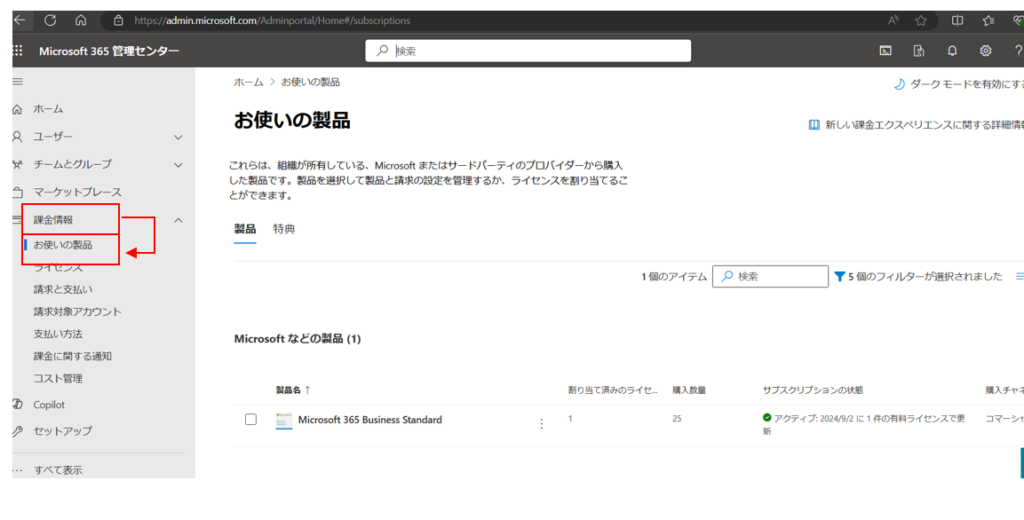This screenshot has height=520, width=1024.
Task: Click the browser URL address bar
Action: (272, 20)
